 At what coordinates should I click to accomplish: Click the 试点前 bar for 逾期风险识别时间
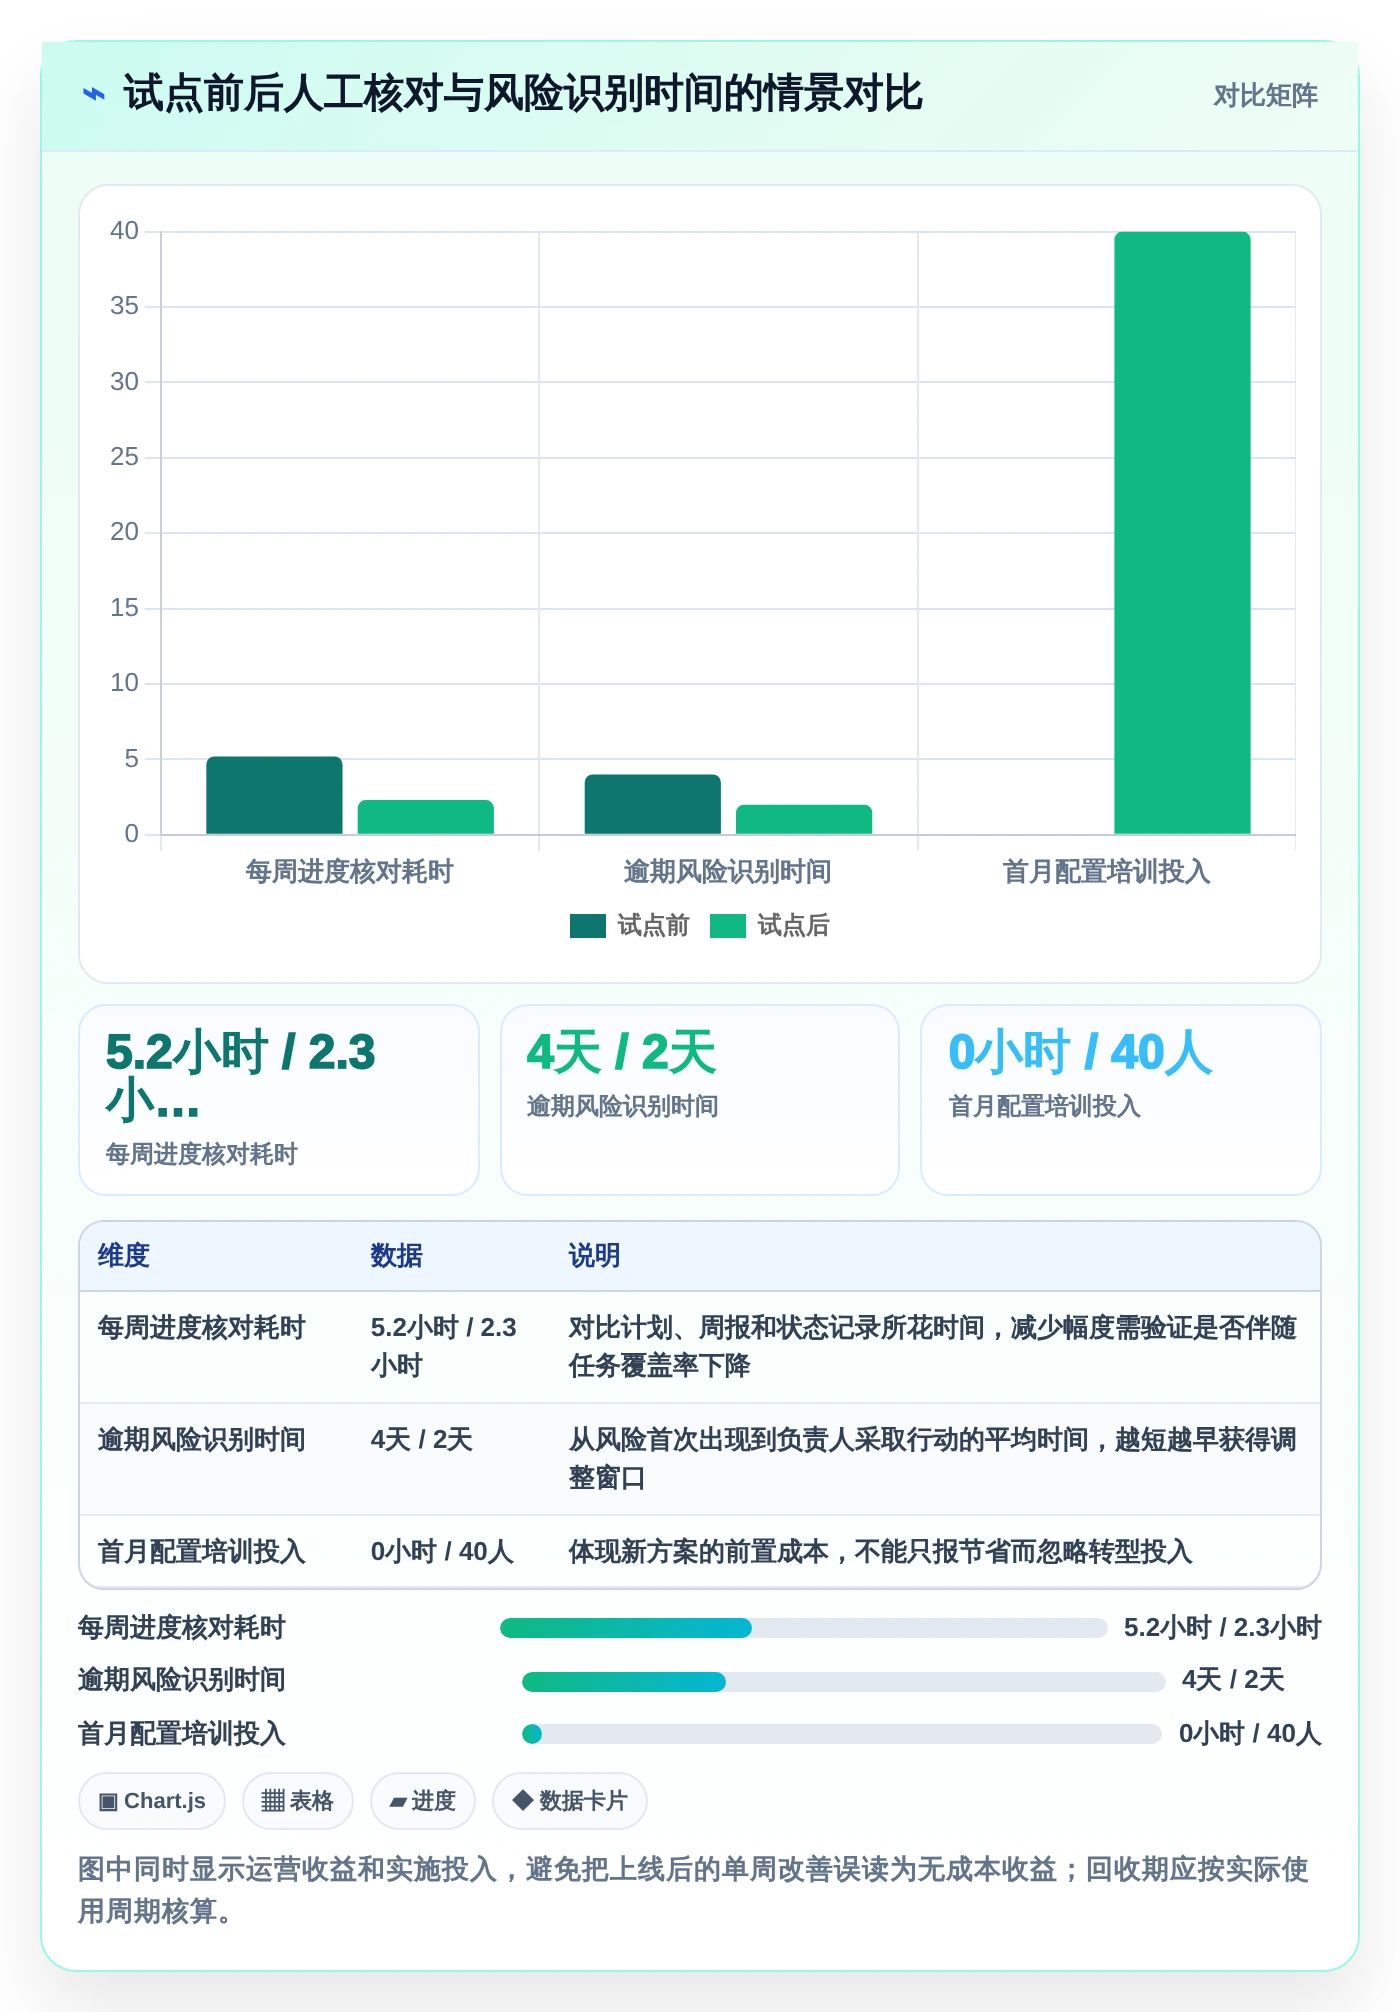(x=653, y=804)
